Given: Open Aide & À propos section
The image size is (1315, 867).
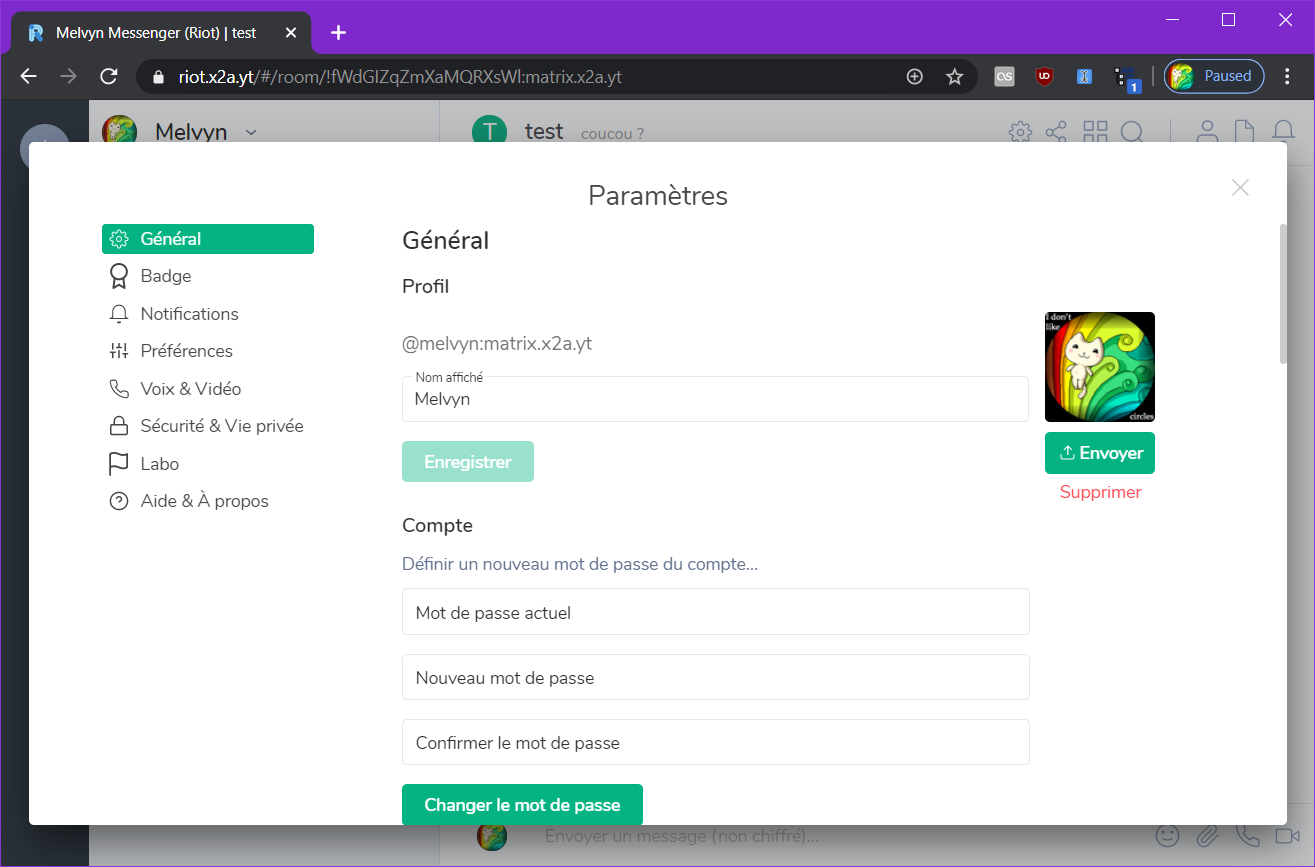Looking at the screenshot, I should [204, 501].
